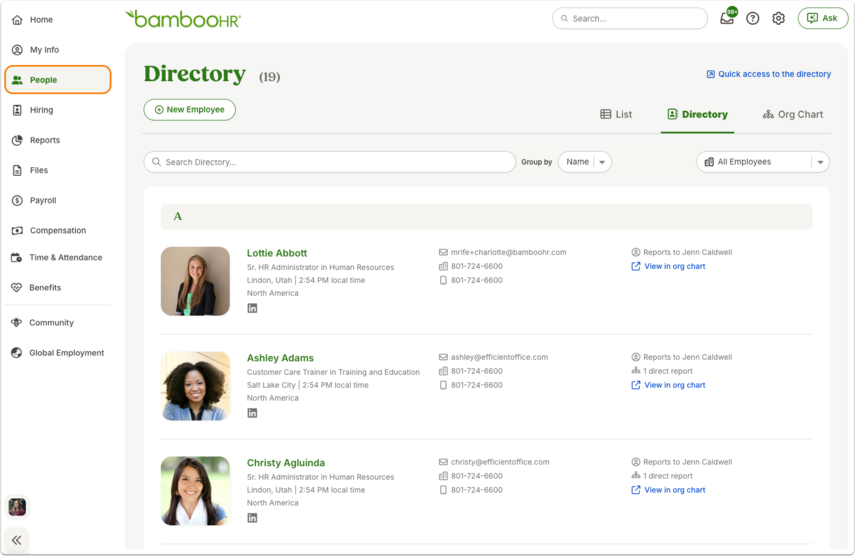View Ashley Adams in org chart
Image resolution: width=855 pixels, height=556 pixels.
(x=675, y=385)
